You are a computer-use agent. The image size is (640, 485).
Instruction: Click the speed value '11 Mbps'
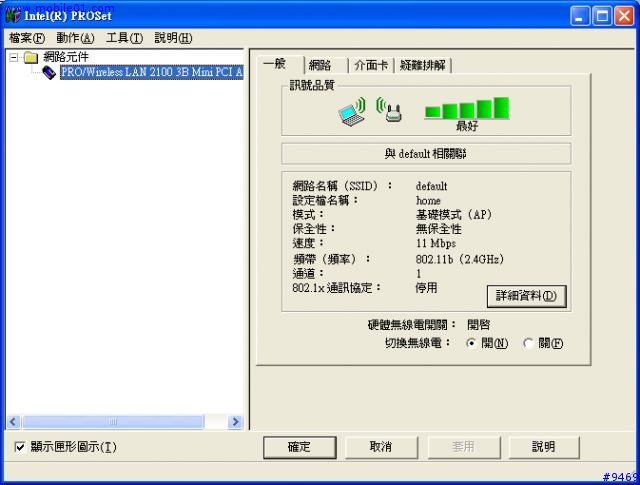pos(436,244)
